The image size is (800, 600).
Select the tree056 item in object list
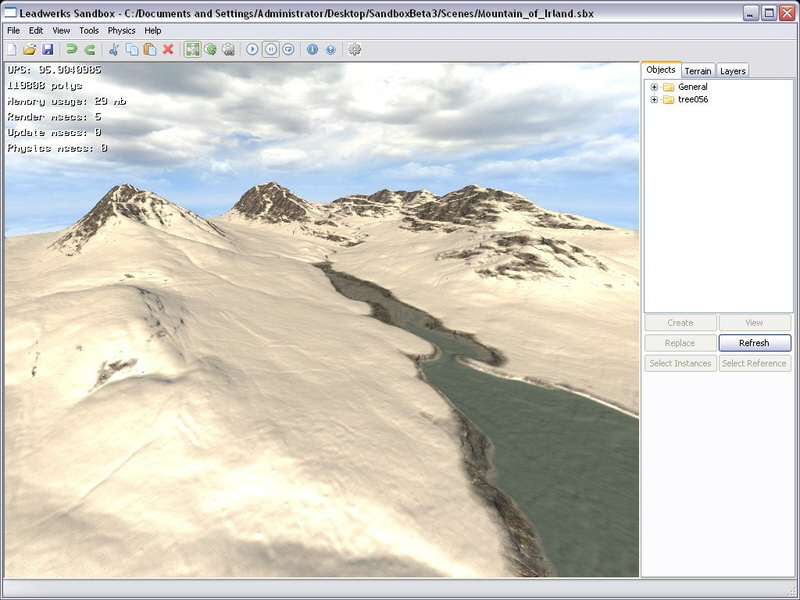[x=693, y=100]
